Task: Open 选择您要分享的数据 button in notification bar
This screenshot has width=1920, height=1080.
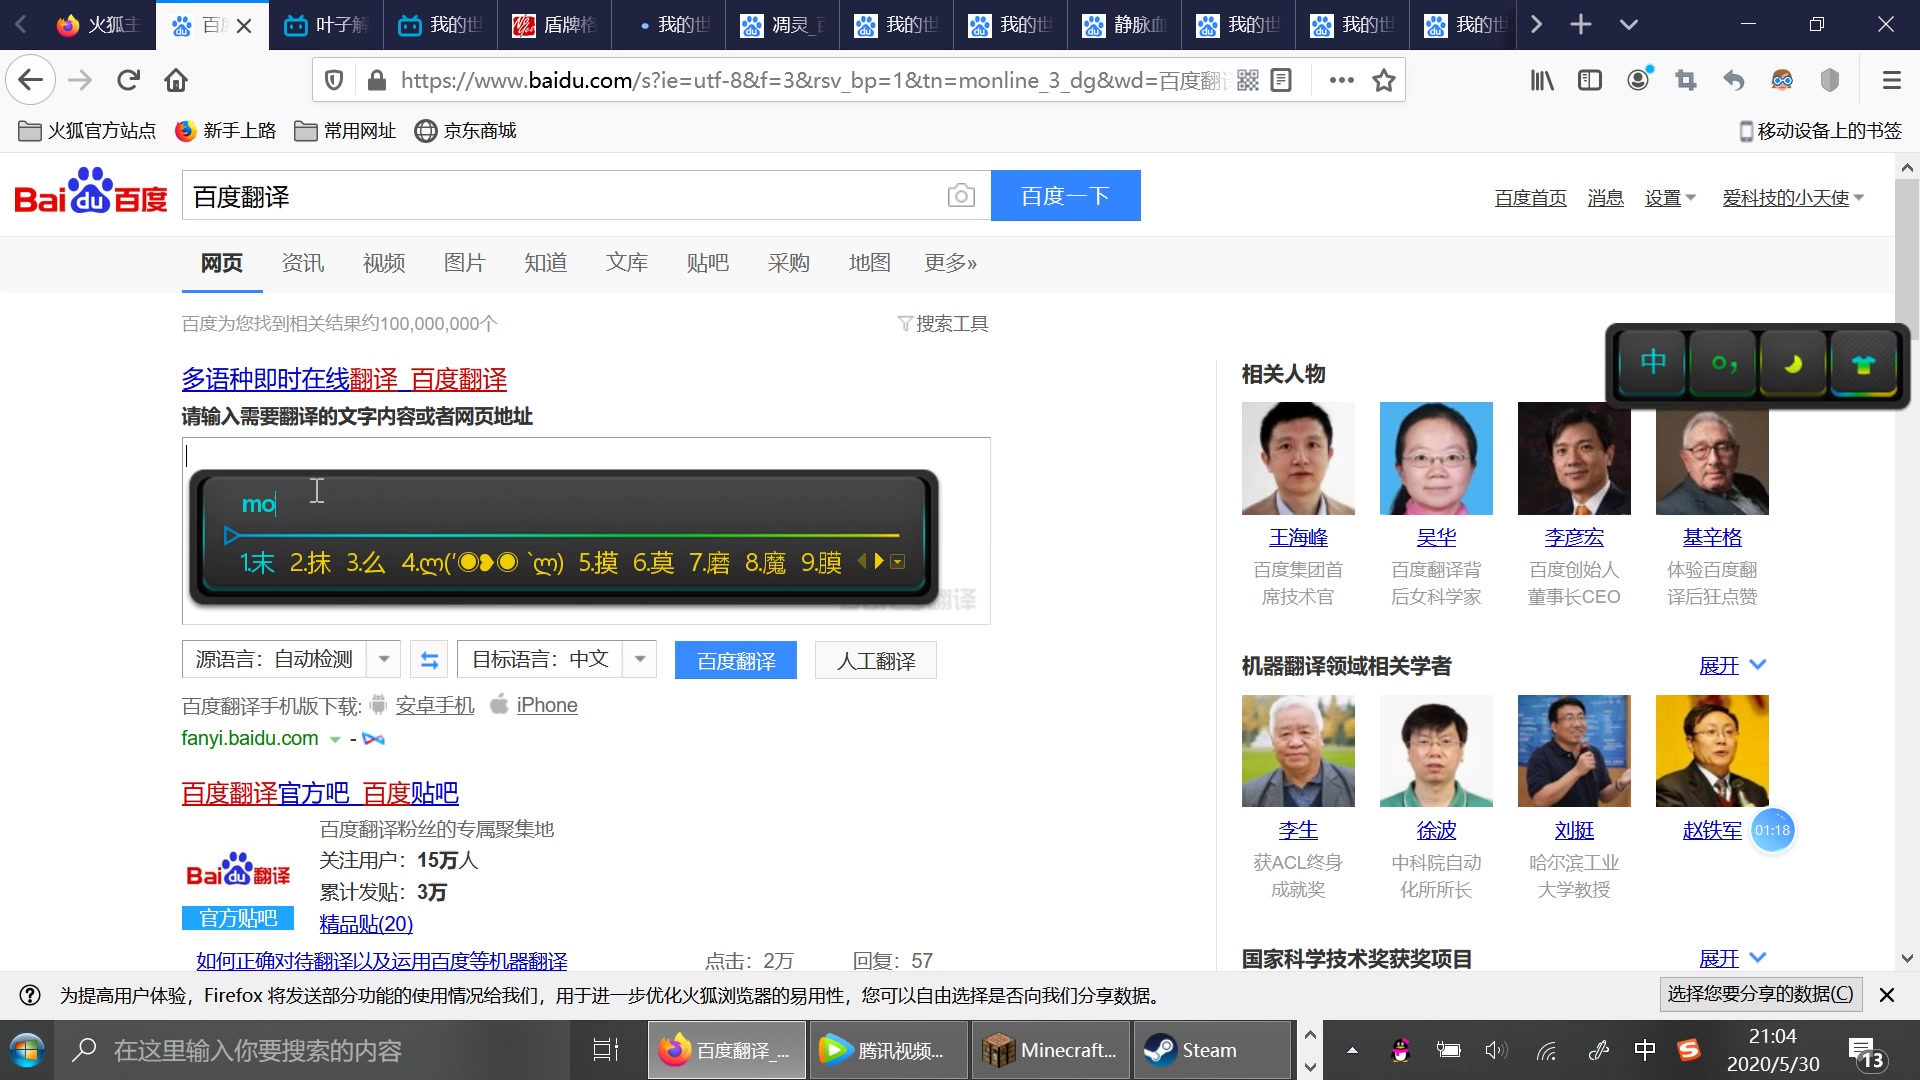Action: click(x=1760, y=994)
